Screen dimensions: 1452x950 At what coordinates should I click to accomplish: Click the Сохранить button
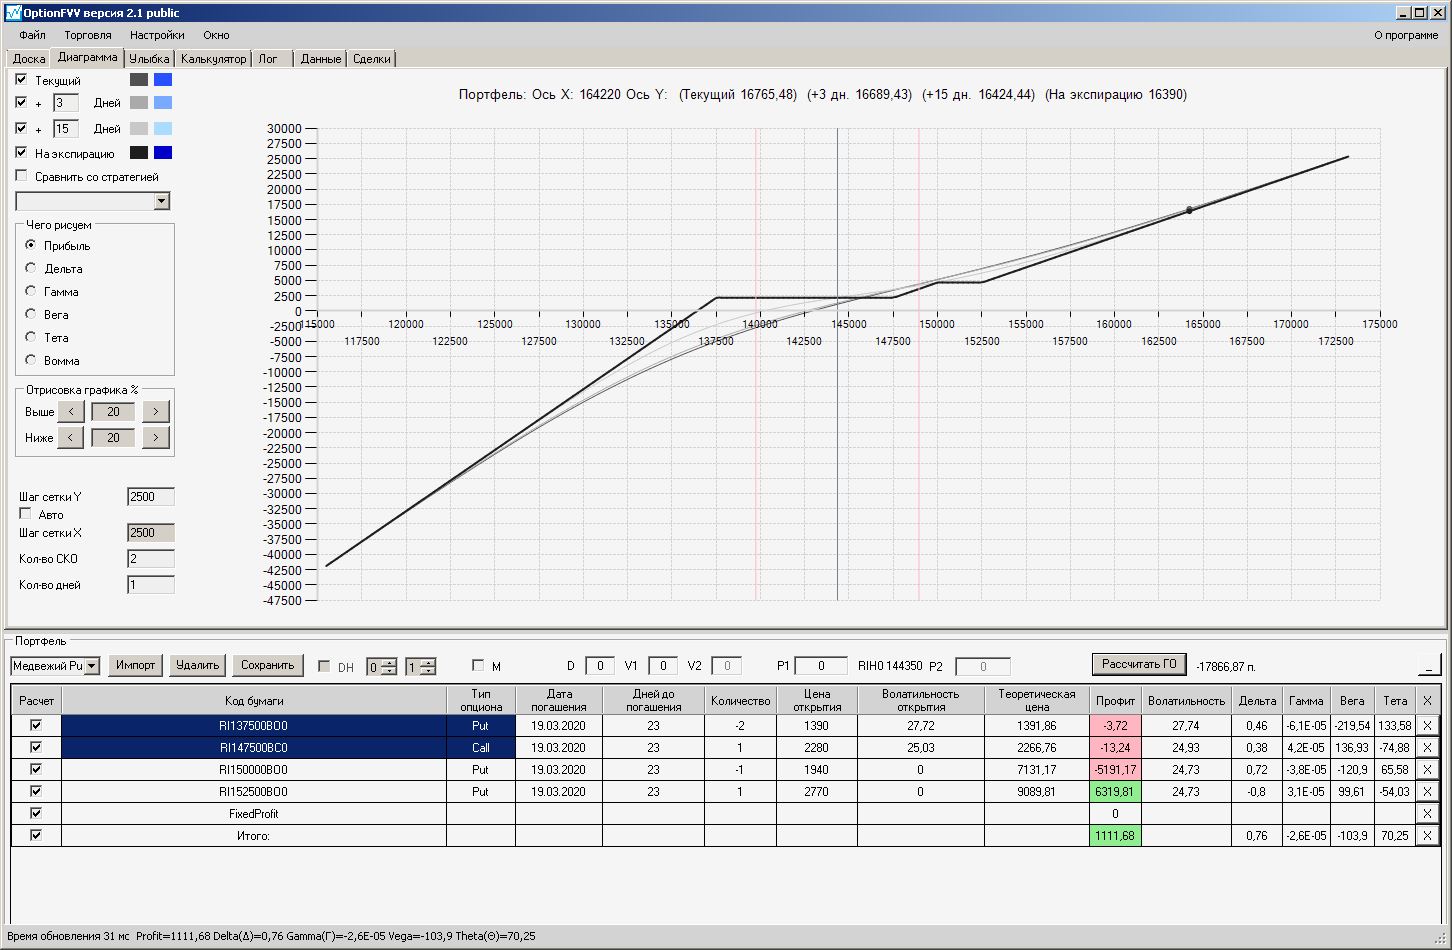pos(268,665)
